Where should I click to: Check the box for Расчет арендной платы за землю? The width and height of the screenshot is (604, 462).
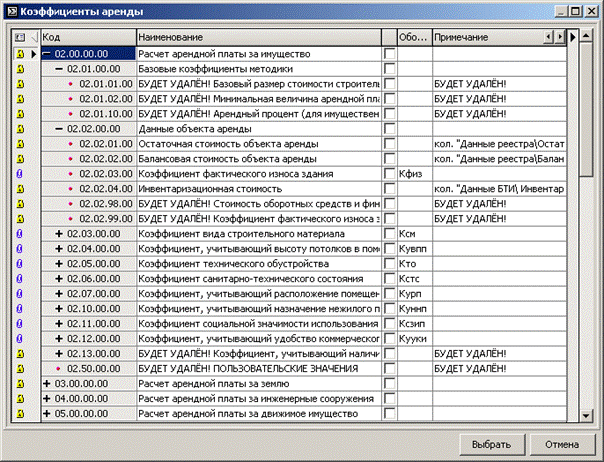(390, 383)
